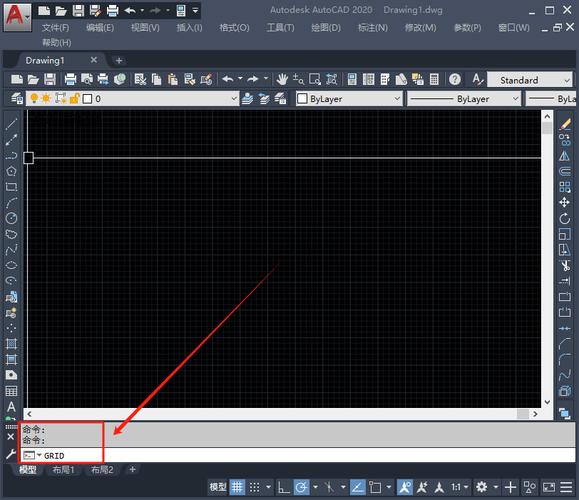Switch to the 布局1 layout tab
579x500 pixels.
tap(64, 470)
